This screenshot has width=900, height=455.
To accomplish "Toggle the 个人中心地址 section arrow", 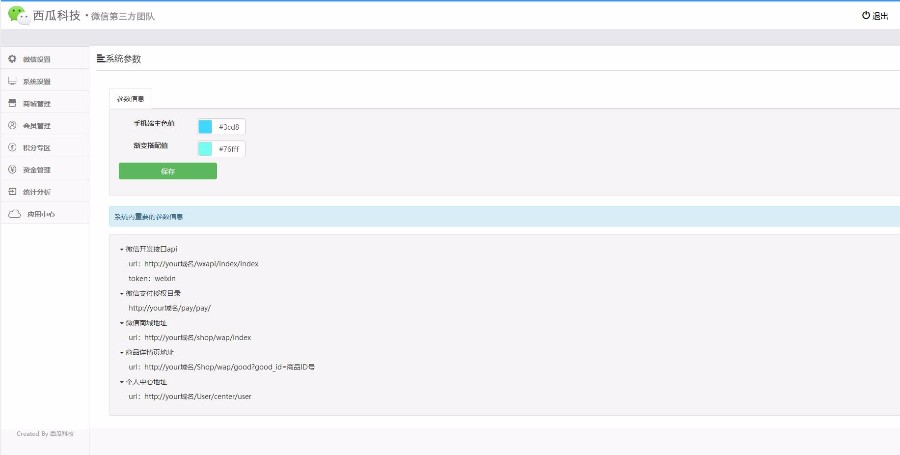I will coord(120,382).
